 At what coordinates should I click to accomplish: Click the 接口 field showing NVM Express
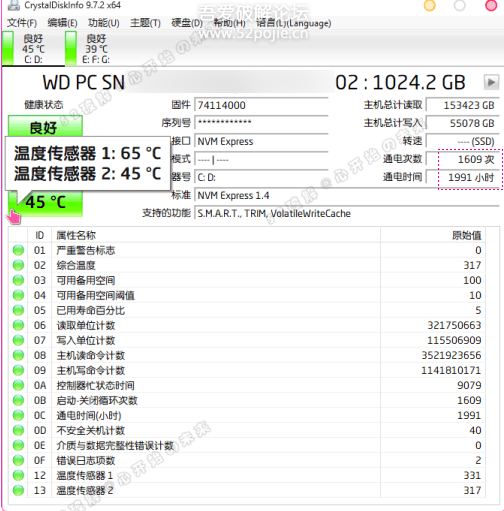[x=262, y=141]
